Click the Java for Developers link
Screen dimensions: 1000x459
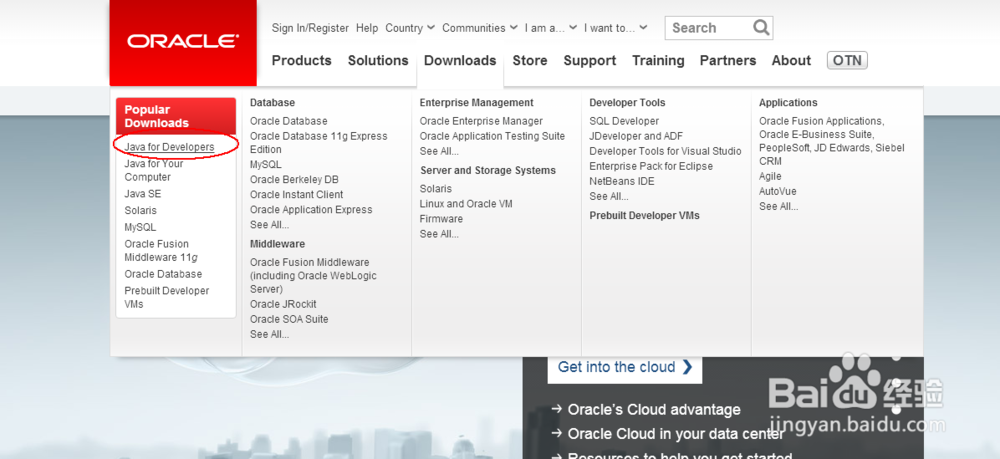169,147
